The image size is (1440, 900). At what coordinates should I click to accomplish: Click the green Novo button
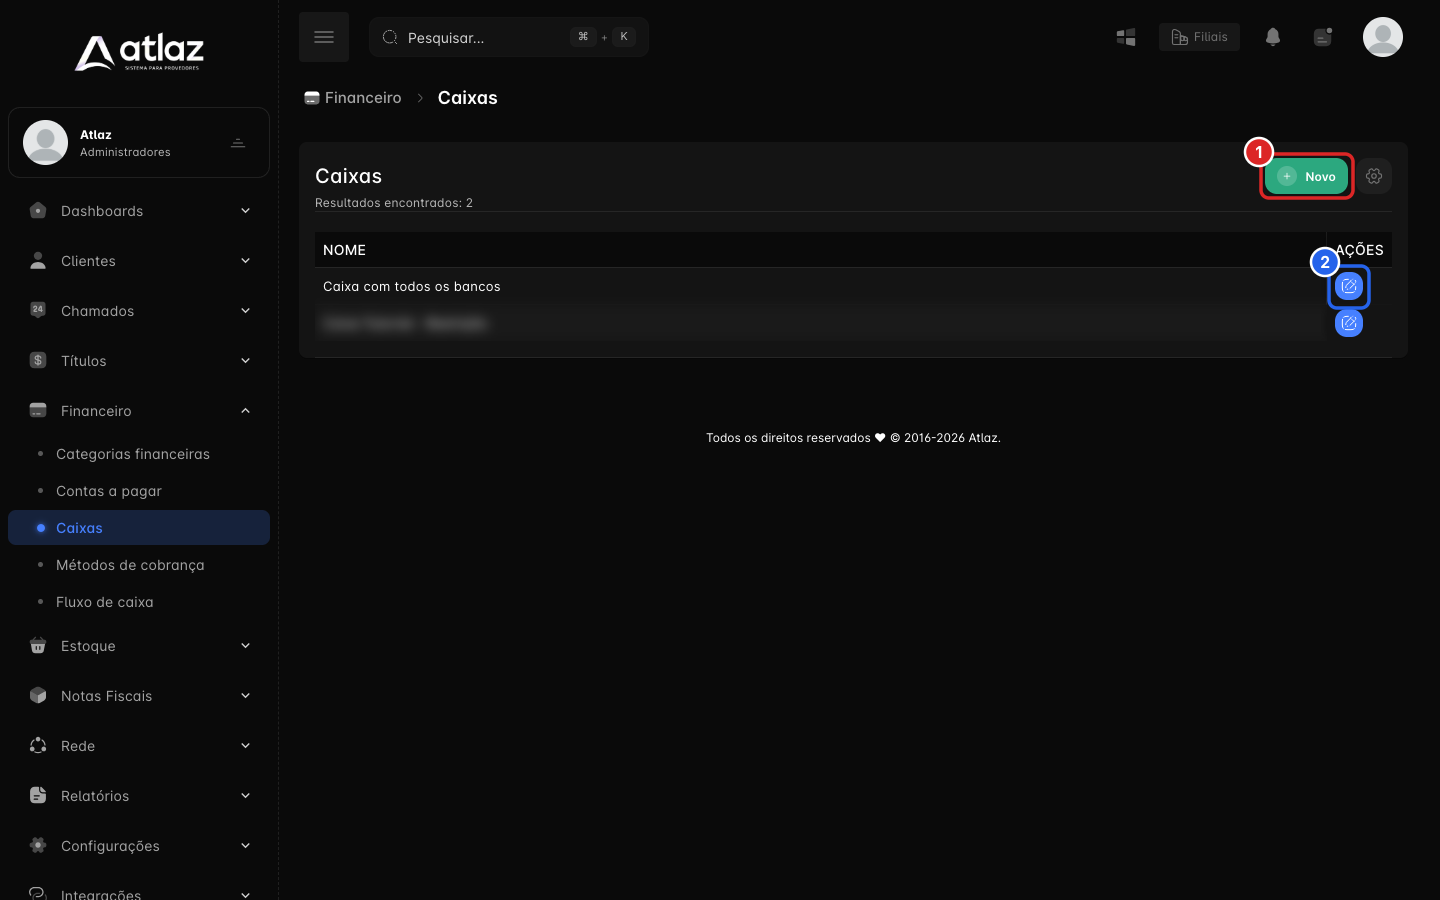[1307, 176]
